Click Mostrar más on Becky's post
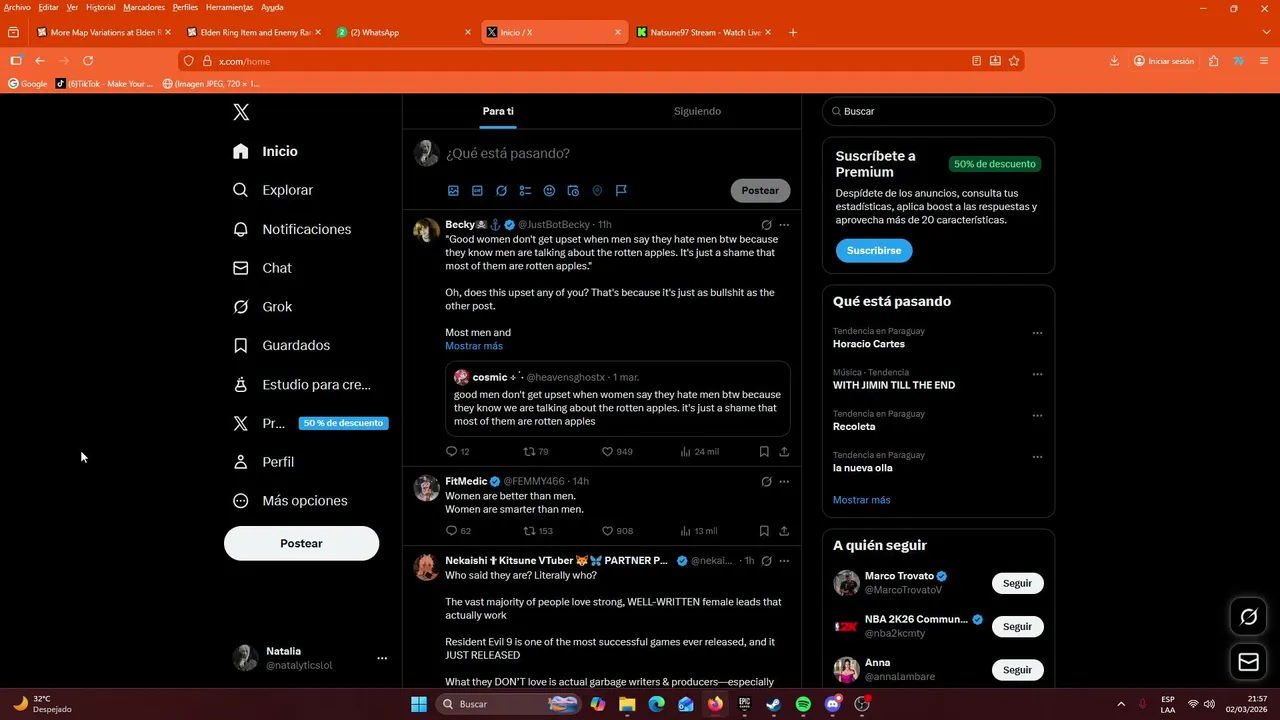 point(474,346)
